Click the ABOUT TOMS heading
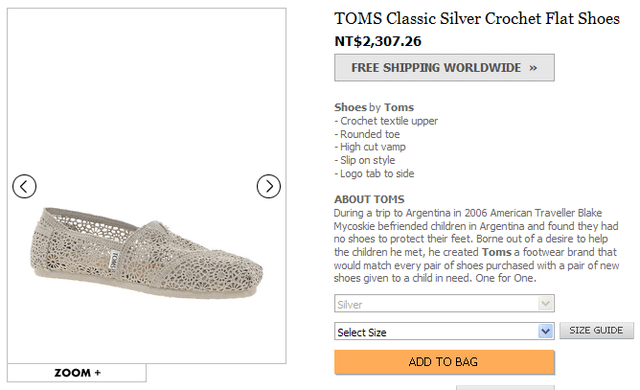 369,199
